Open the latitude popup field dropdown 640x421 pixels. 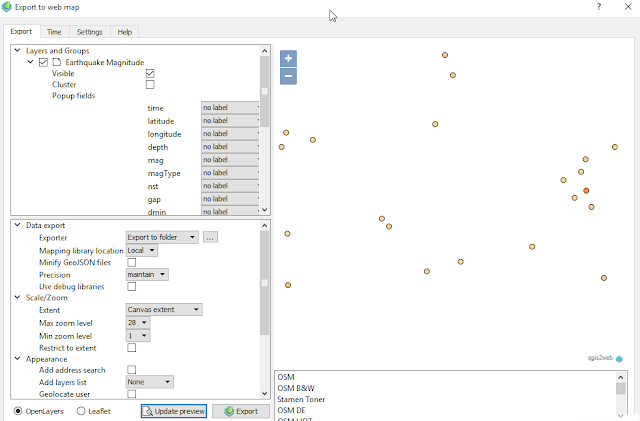[230, 121]
